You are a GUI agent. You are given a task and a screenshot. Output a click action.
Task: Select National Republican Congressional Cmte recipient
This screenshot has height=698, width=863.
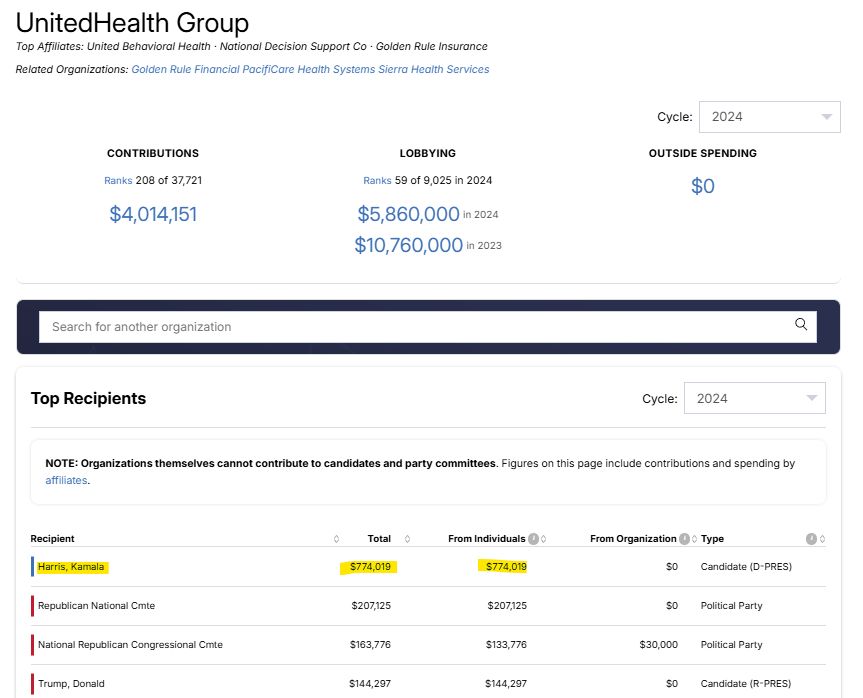click(130, 645)
